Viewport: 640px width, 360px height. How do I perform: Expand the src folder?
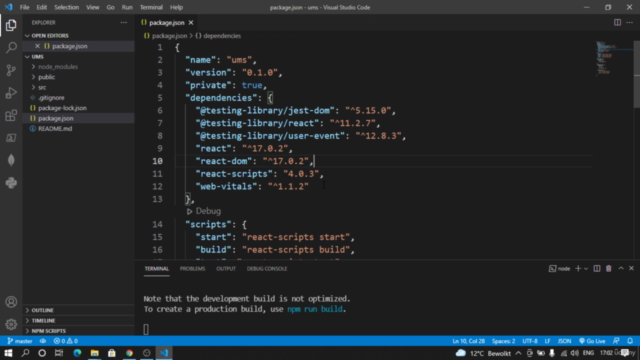click(42, 87)
